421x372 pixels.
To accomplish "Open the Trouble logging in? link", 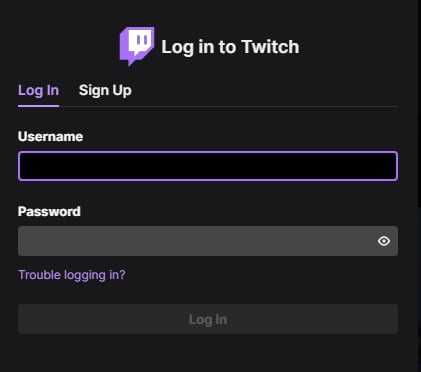I will 72,275.
